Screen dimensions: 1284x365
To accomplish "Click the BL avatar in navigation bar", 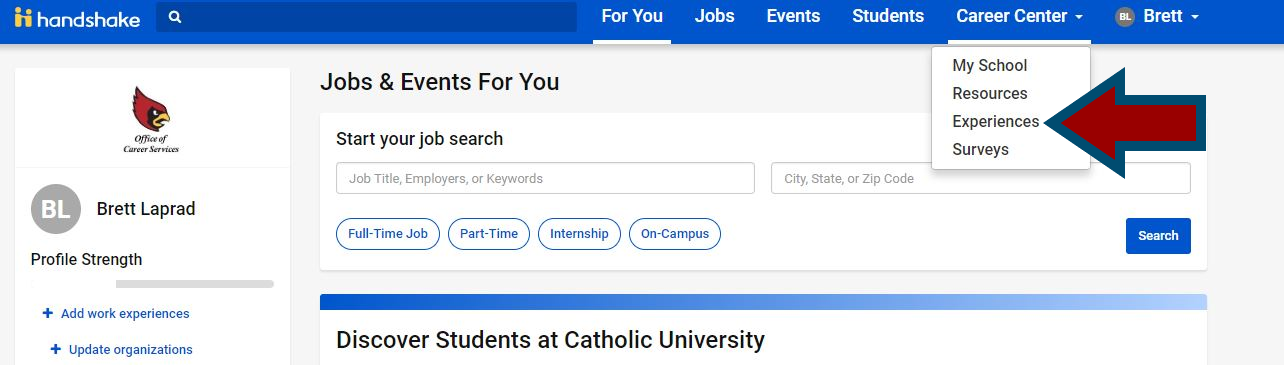I will (1125, 17).
